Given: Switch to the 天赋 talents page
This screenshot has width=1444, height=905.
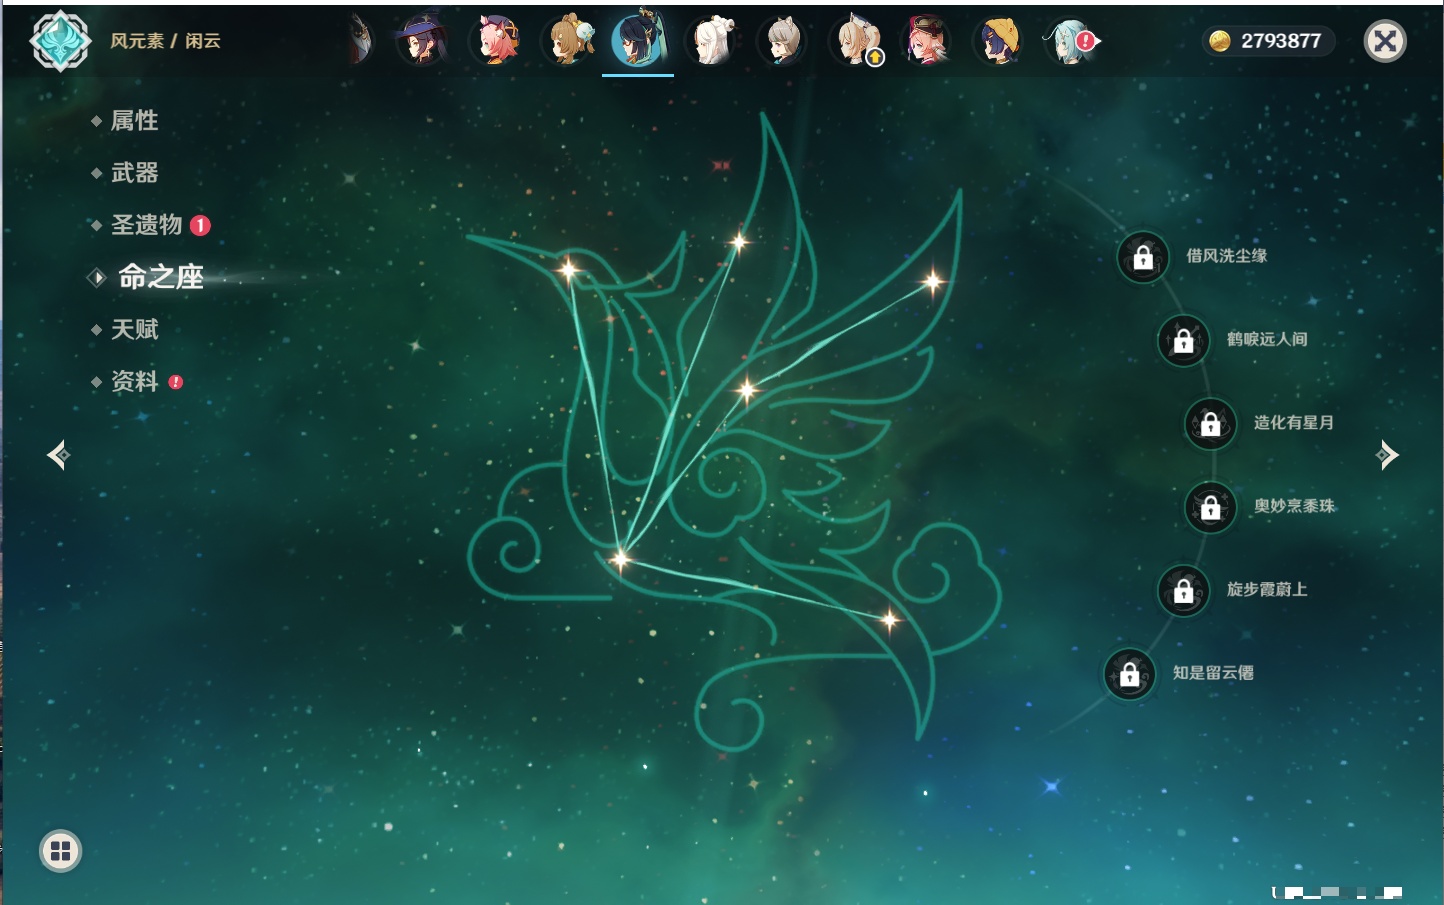Looking at the screenshot, I should 134,329.
